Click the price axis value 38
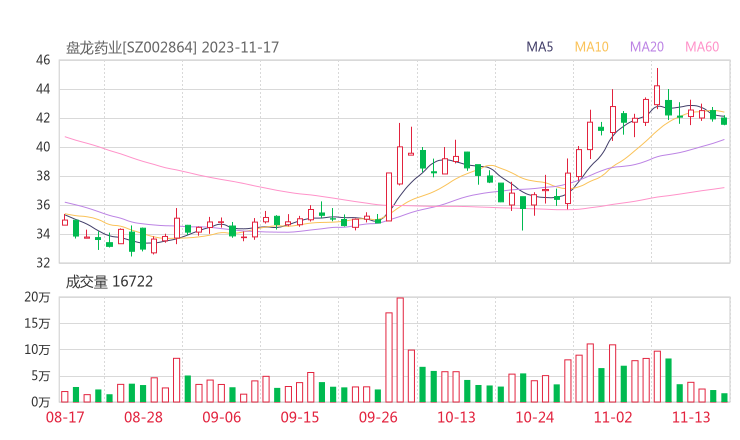The width and height of the screenshot is (740, 440). click(43, 176)
